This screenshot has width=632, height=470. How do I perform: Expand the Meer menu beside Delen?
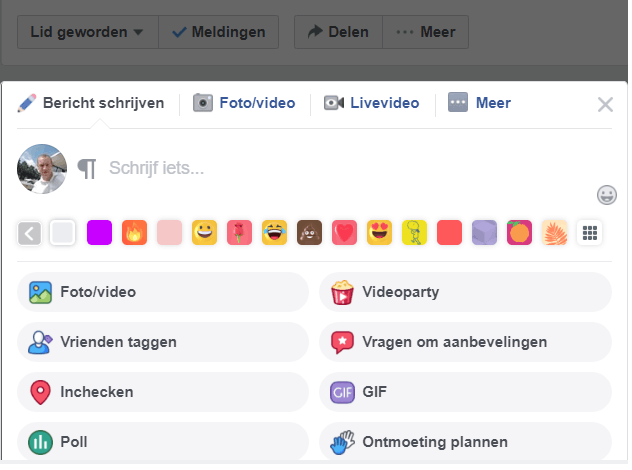pos(426,32)
